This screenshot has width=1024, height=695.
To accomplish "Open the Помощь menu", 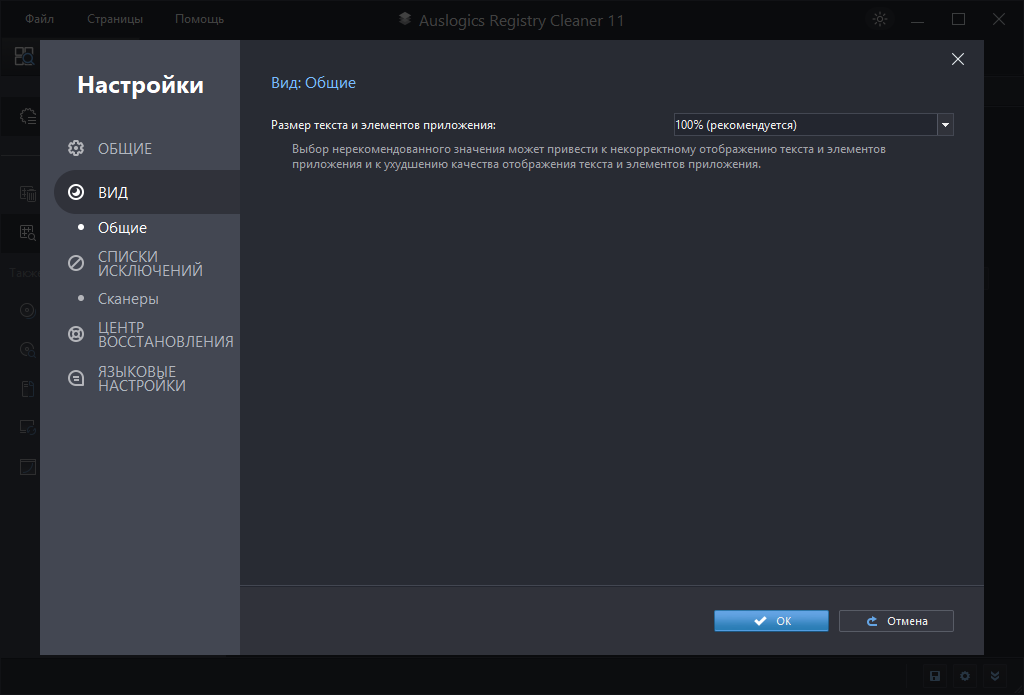I will (199, 19).
